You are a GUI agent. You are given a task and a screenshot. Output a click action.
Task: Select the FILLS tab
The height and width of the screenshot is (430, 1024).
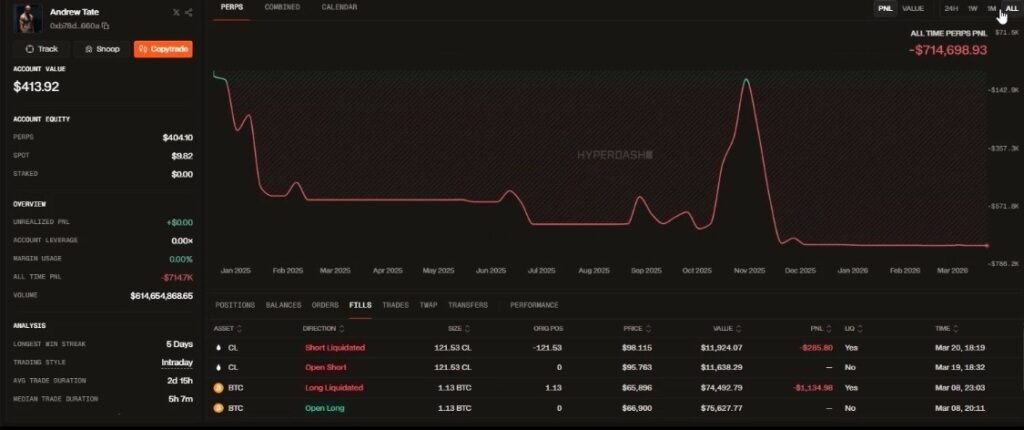pos(360,305)
